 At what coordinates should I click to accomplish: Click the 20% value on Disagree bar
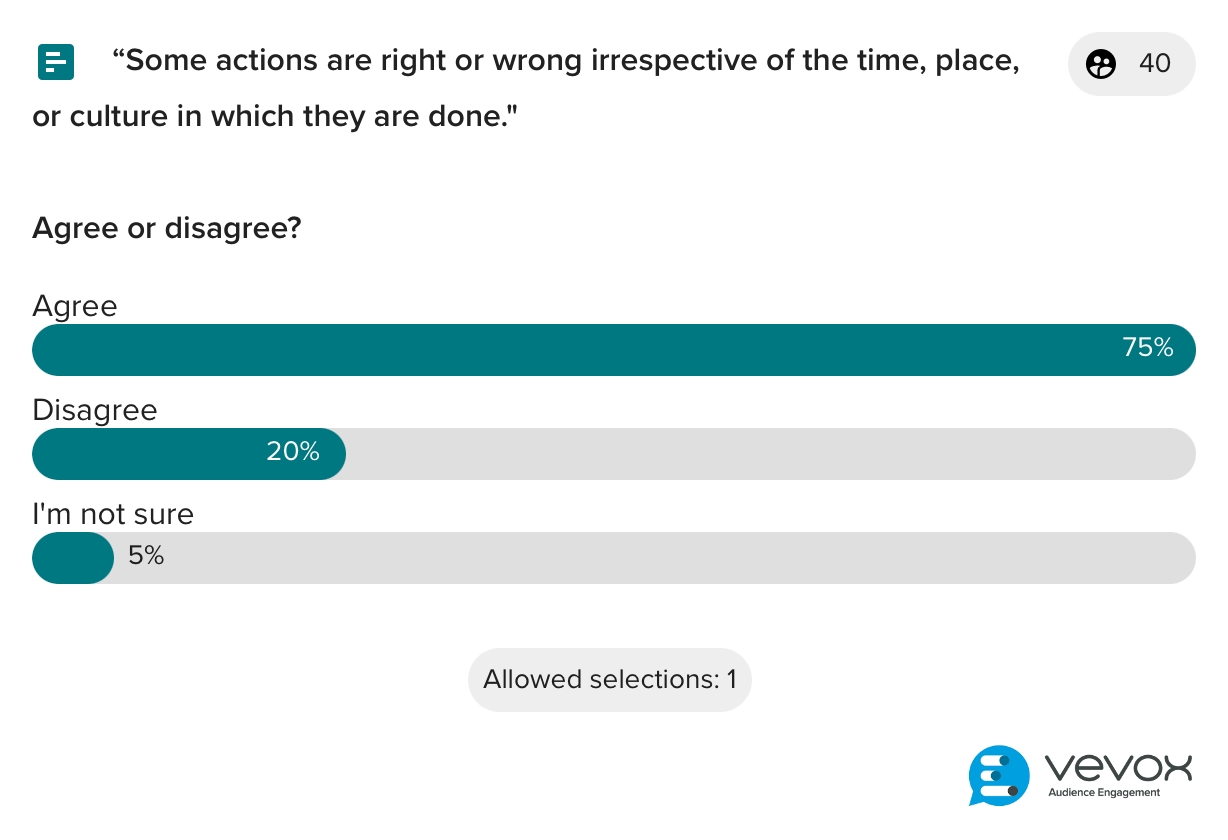(x=293, y=452)
